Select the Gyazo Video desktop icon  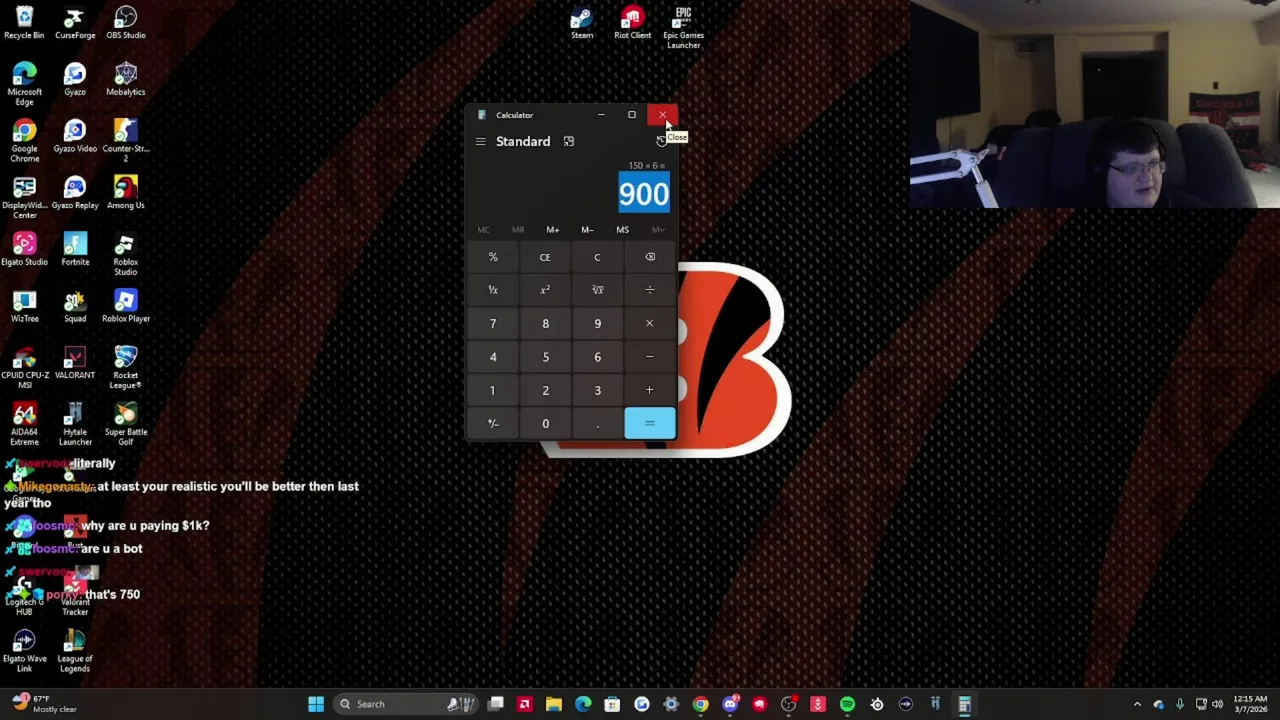(75, 137)
